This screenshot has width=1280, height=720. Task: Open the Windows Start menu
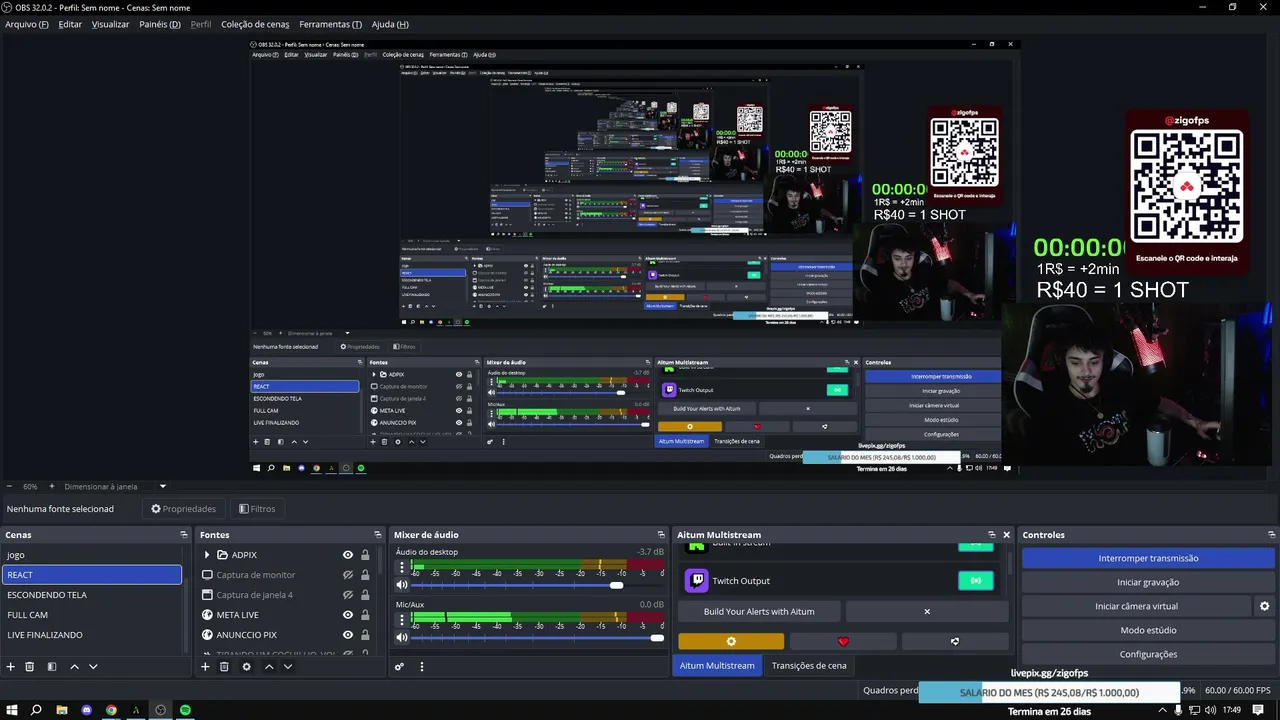(12, 710)
